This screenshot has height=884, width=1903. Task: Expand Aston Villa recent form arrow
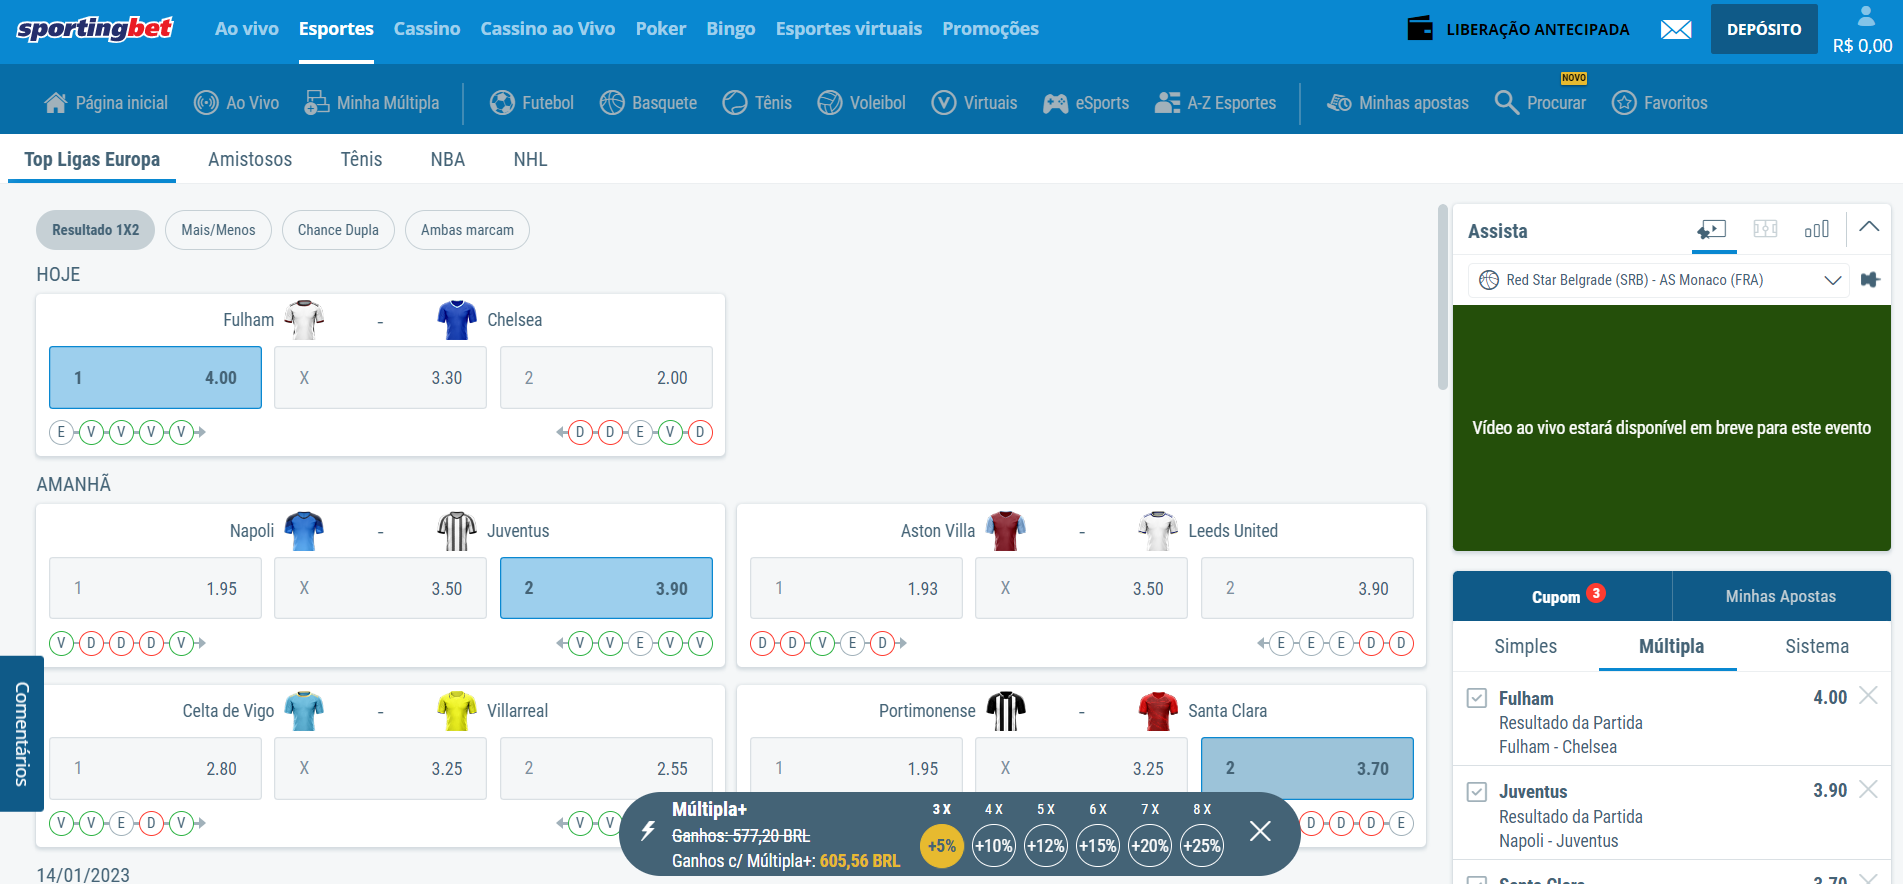(x=902, y=643)
